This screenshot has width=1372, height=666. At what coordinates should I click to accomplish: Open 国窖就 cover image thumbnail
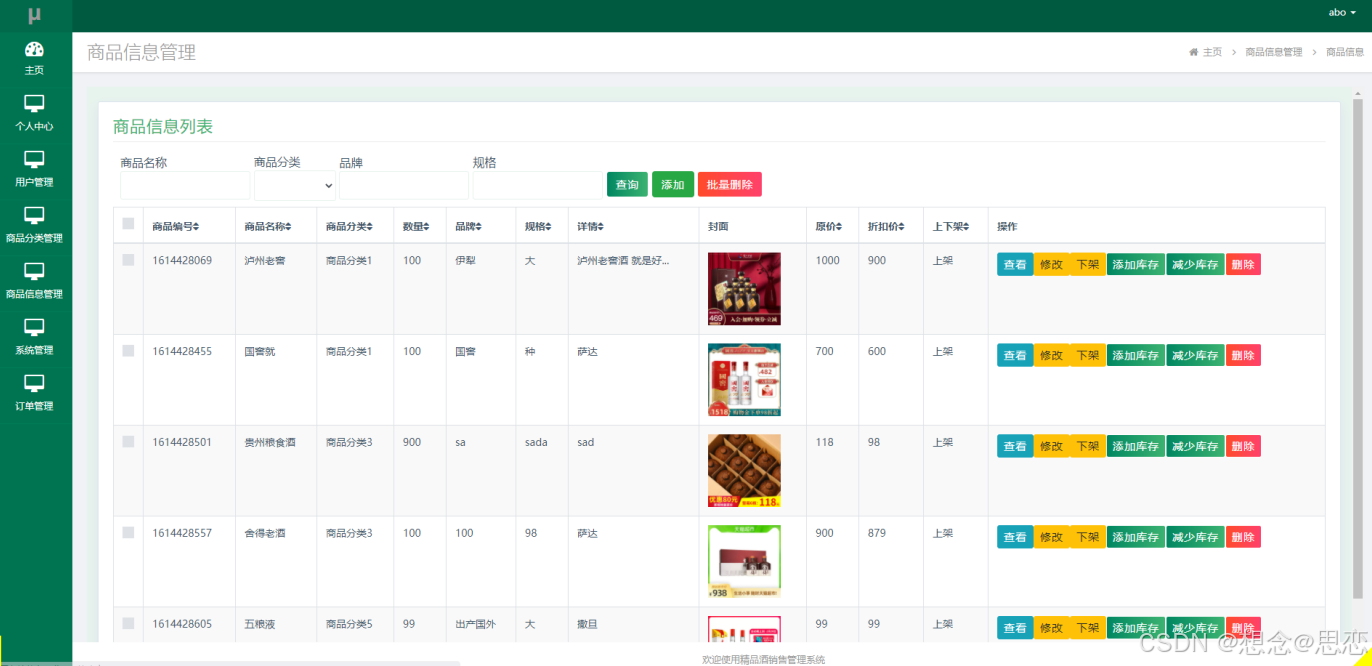tap(744, 380)
